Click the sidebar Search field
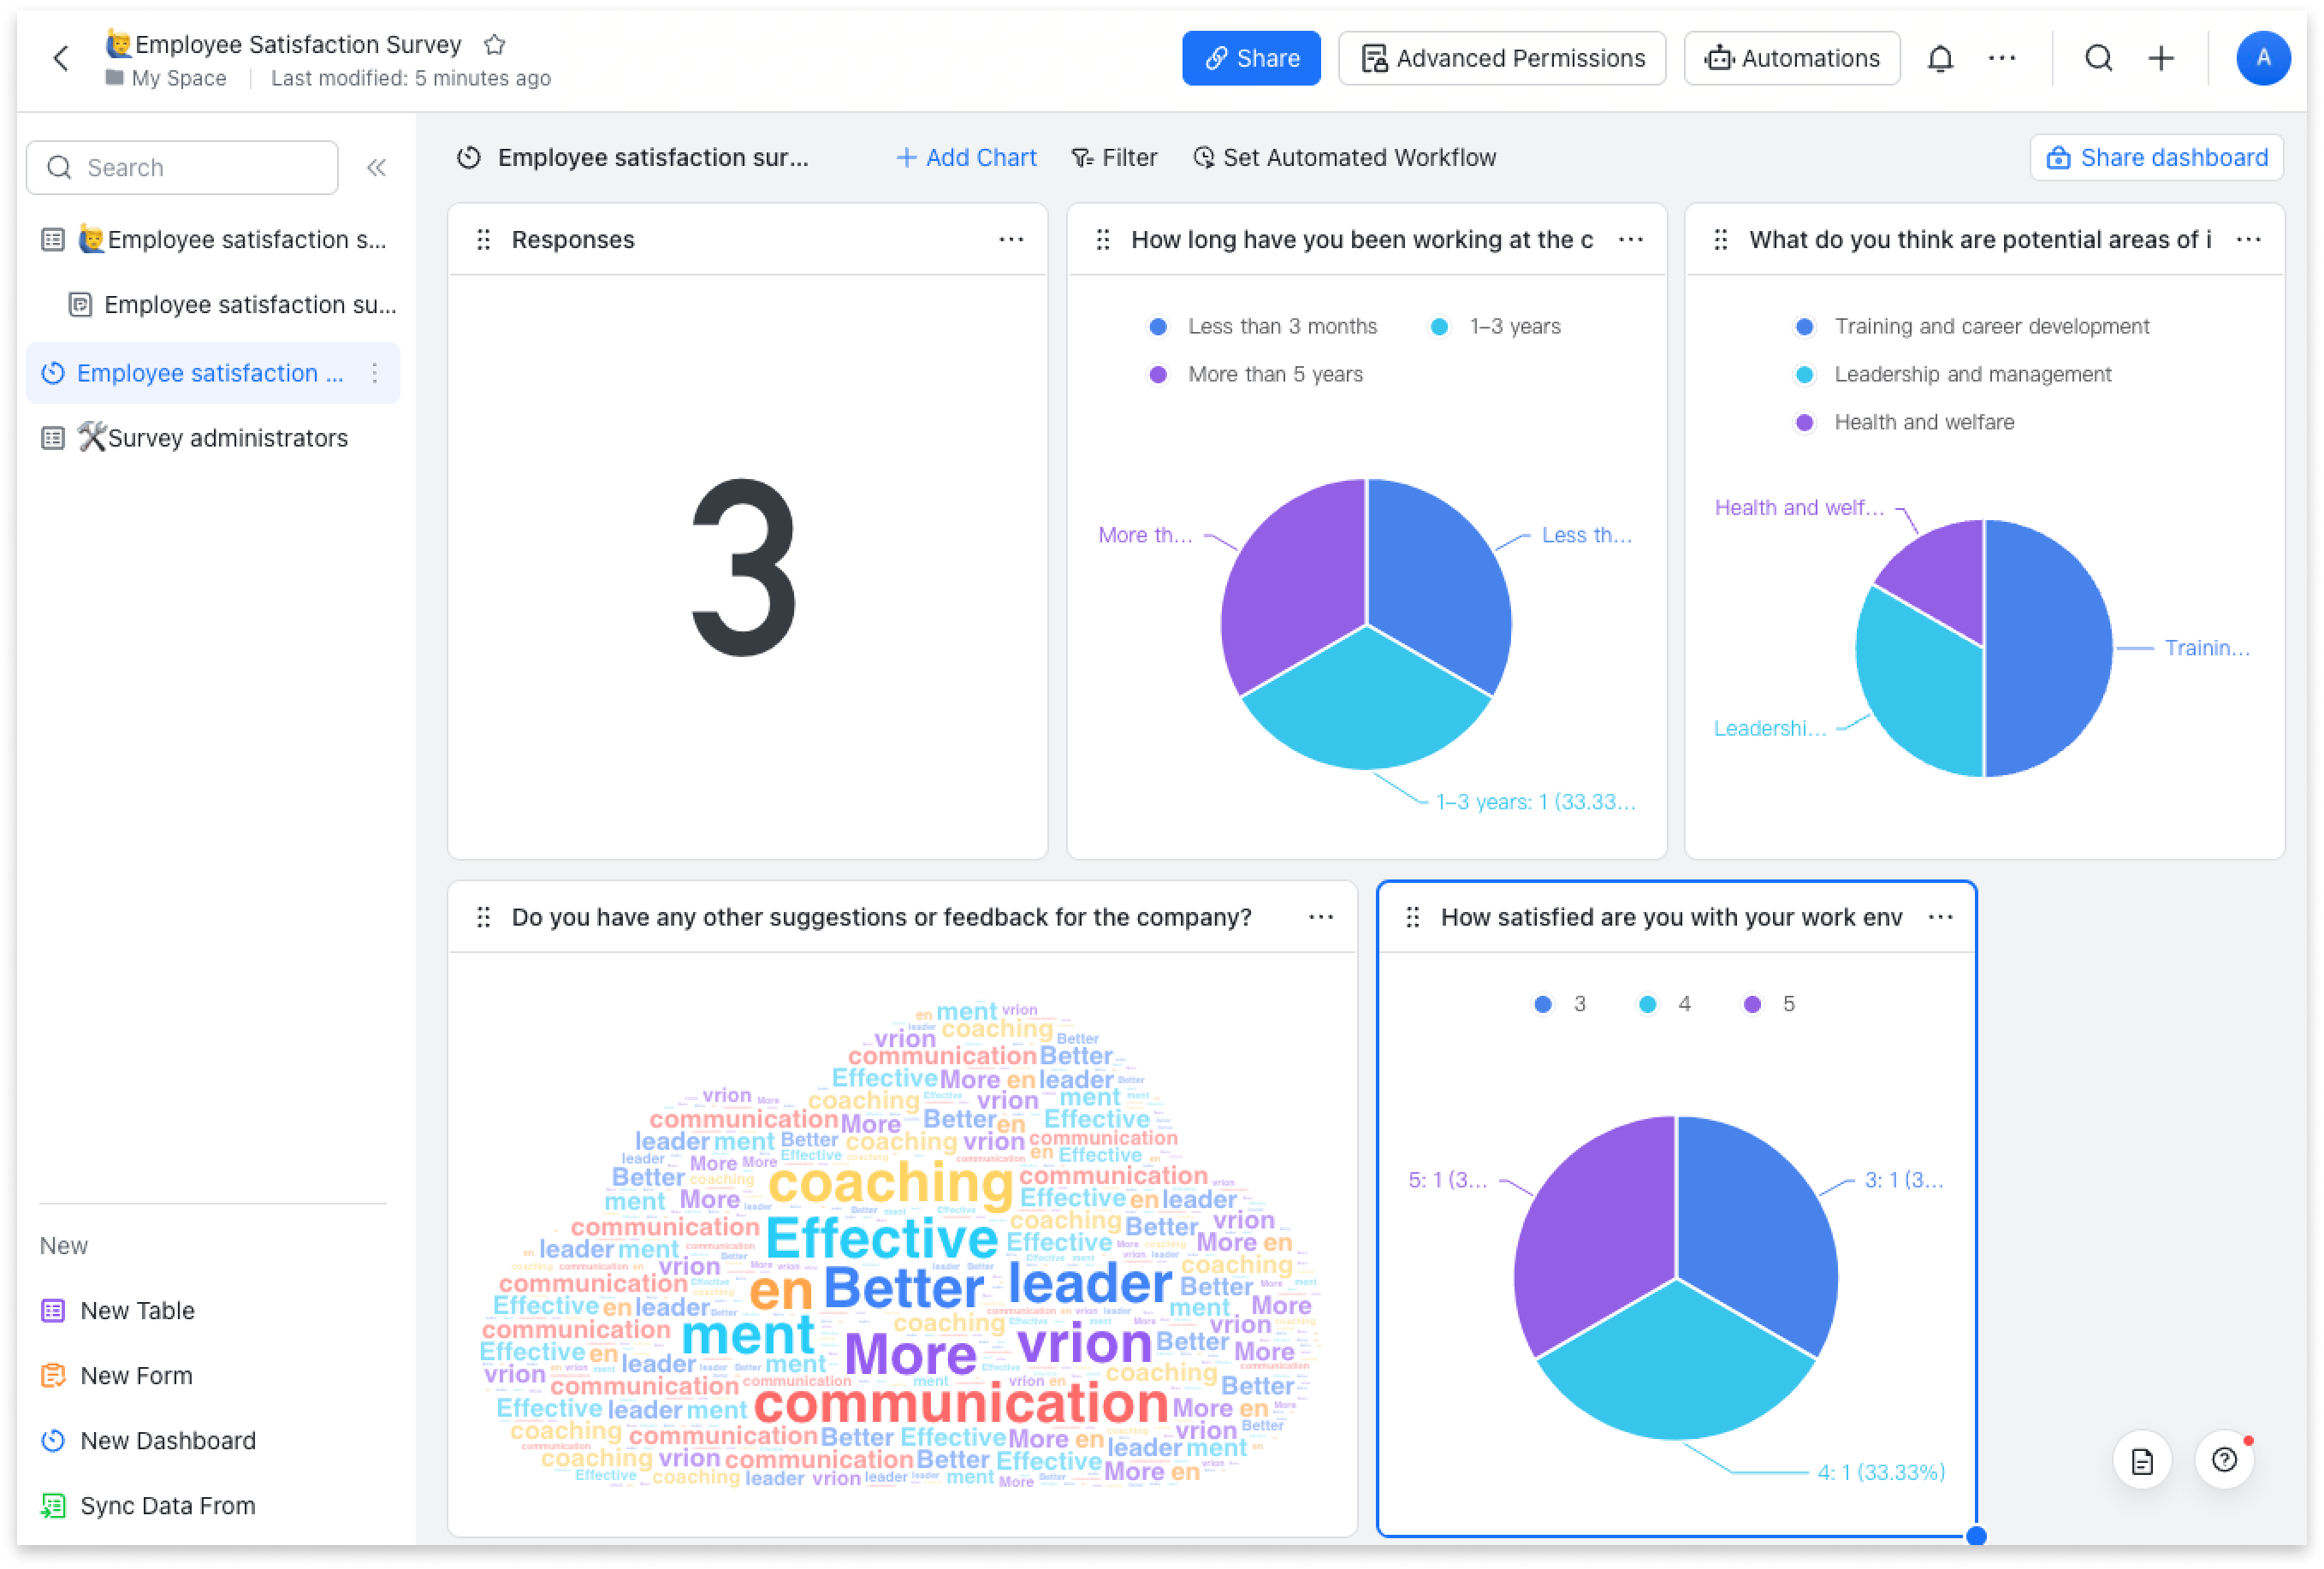2324x1569 pixels. (x=183, y=167)
